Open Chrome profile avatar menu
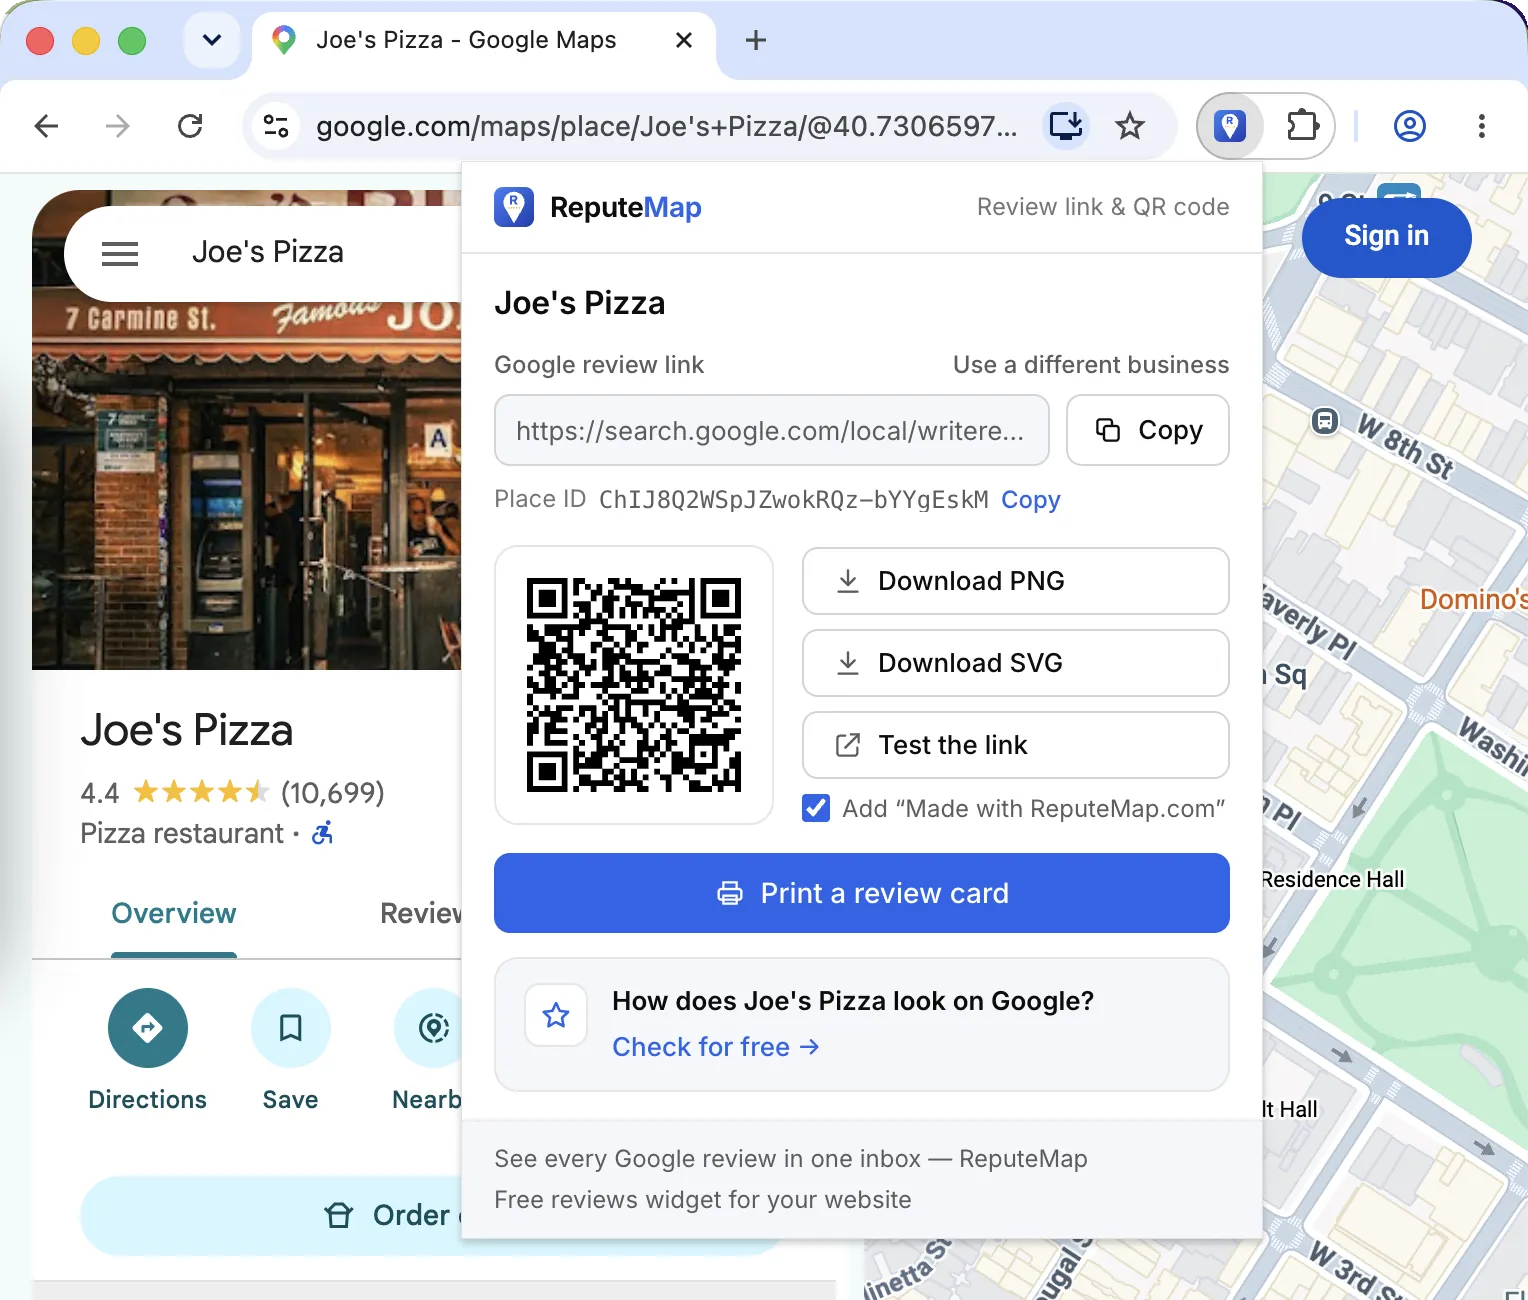 pyautogui.click(x=1410, y=126)
